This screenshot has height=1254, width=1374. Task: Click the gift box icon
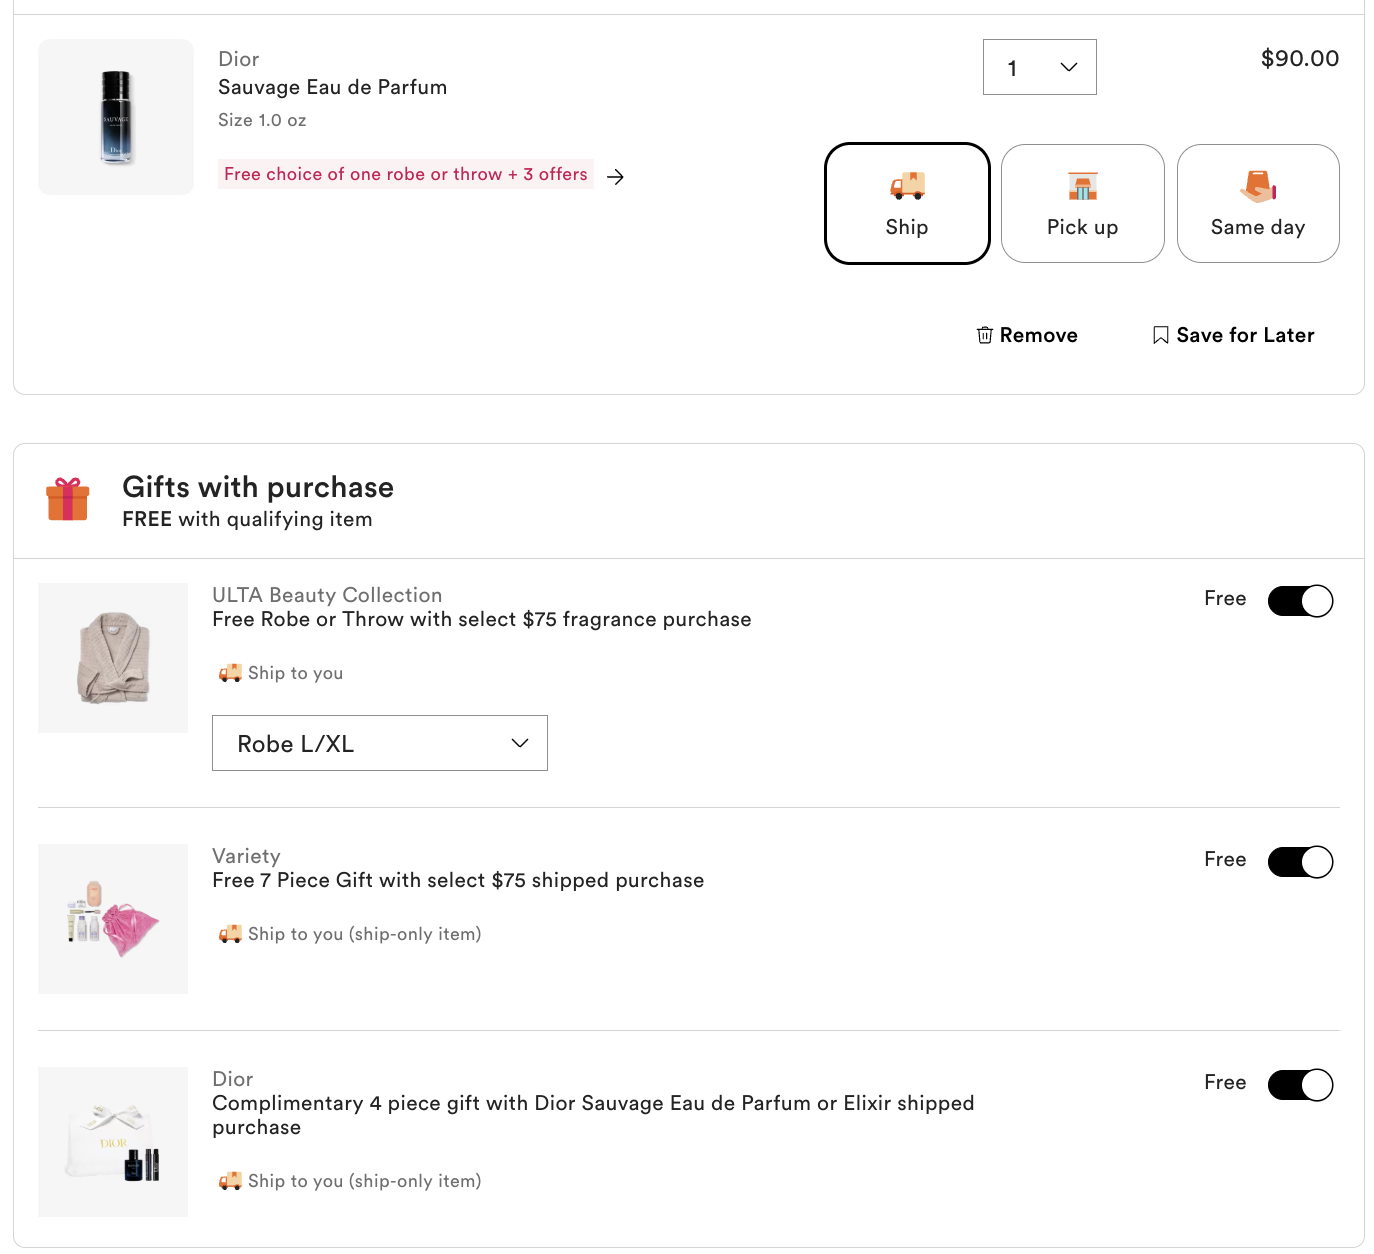[68, 499]
